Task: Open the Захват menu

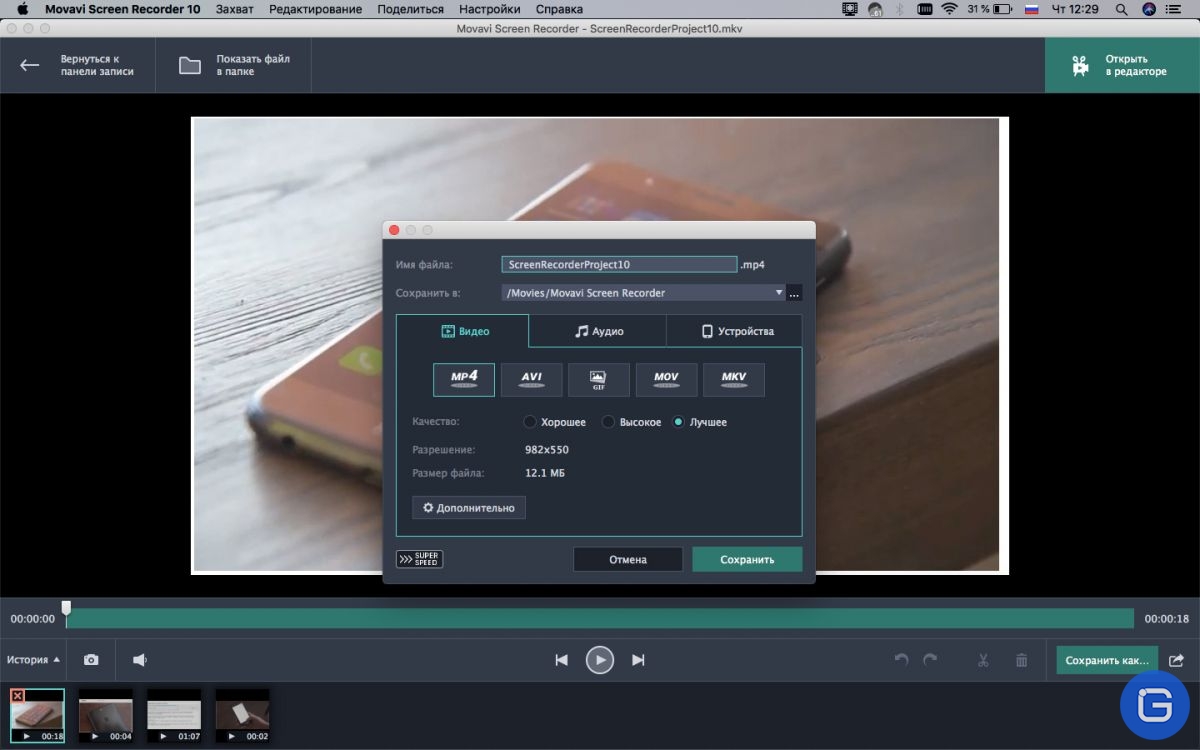Action: click(234, 9)
